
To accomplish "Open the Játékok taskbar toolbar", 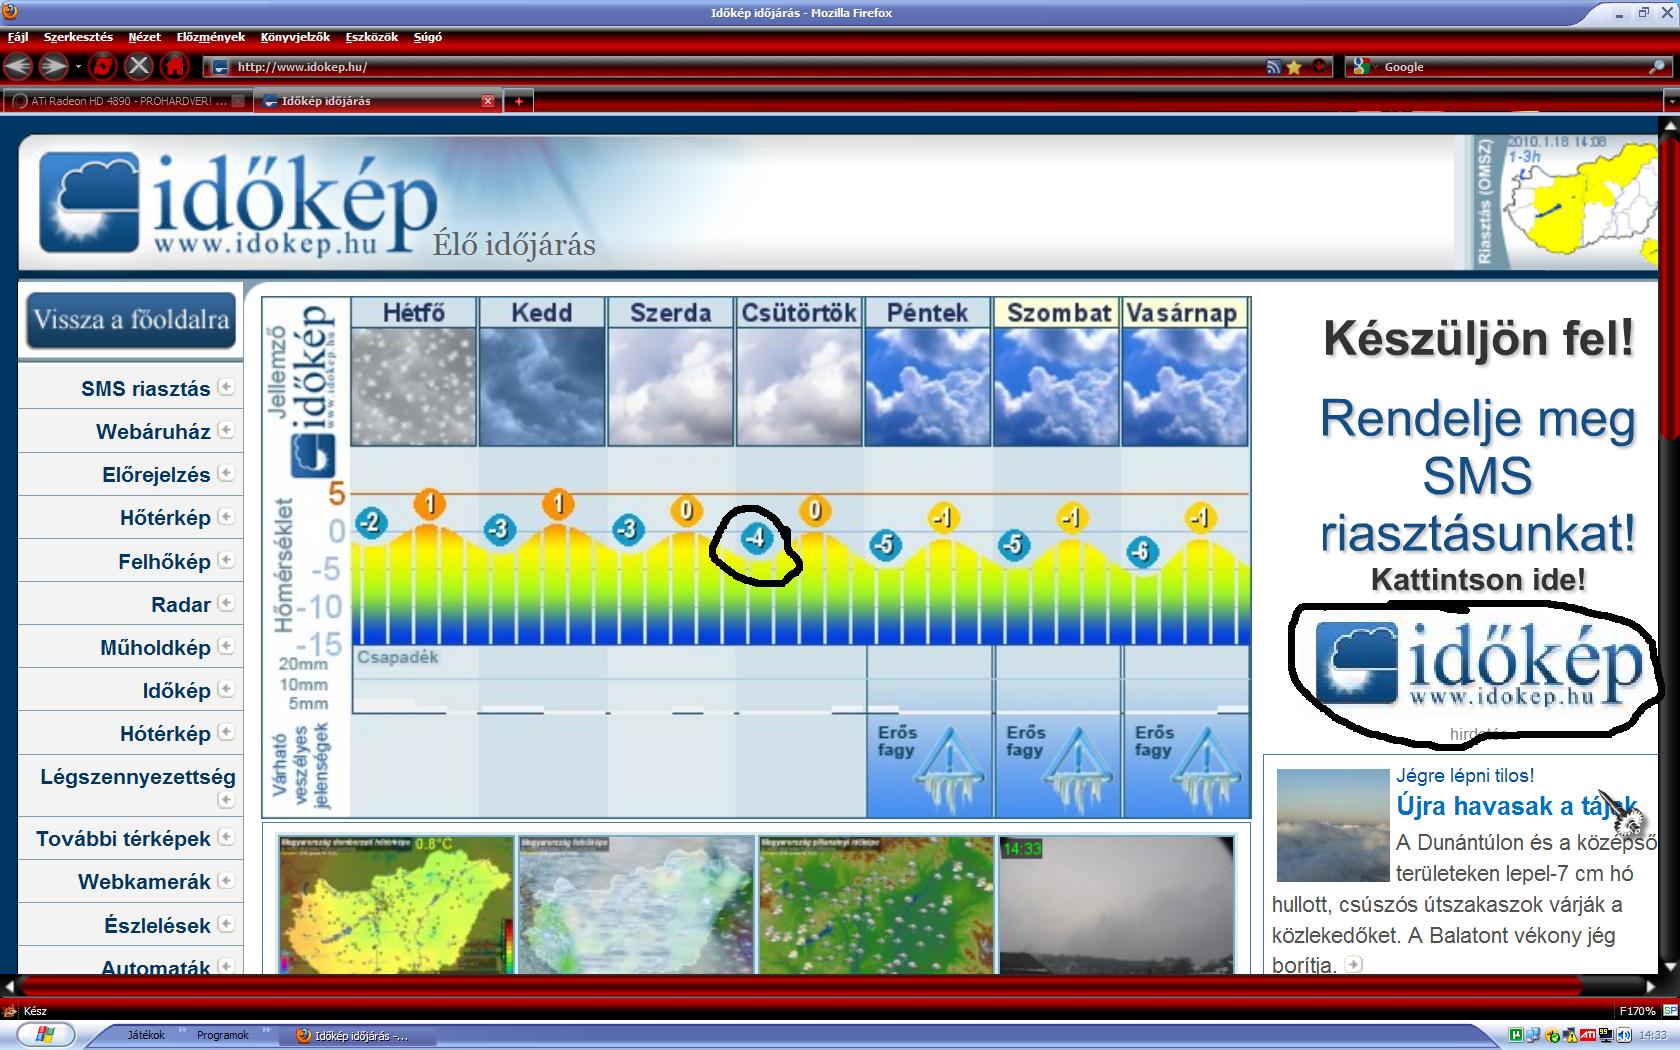I will pos(146,1035).
